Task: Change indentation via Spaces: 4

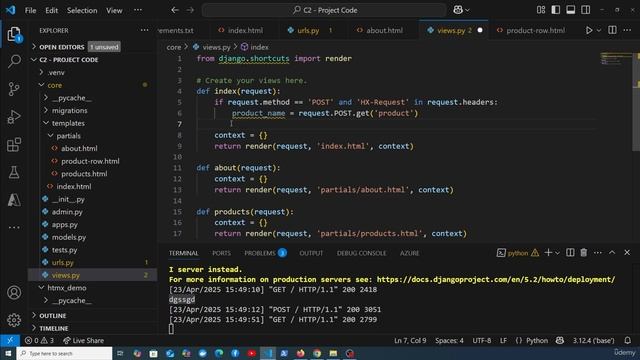Action: pos(449,340)
